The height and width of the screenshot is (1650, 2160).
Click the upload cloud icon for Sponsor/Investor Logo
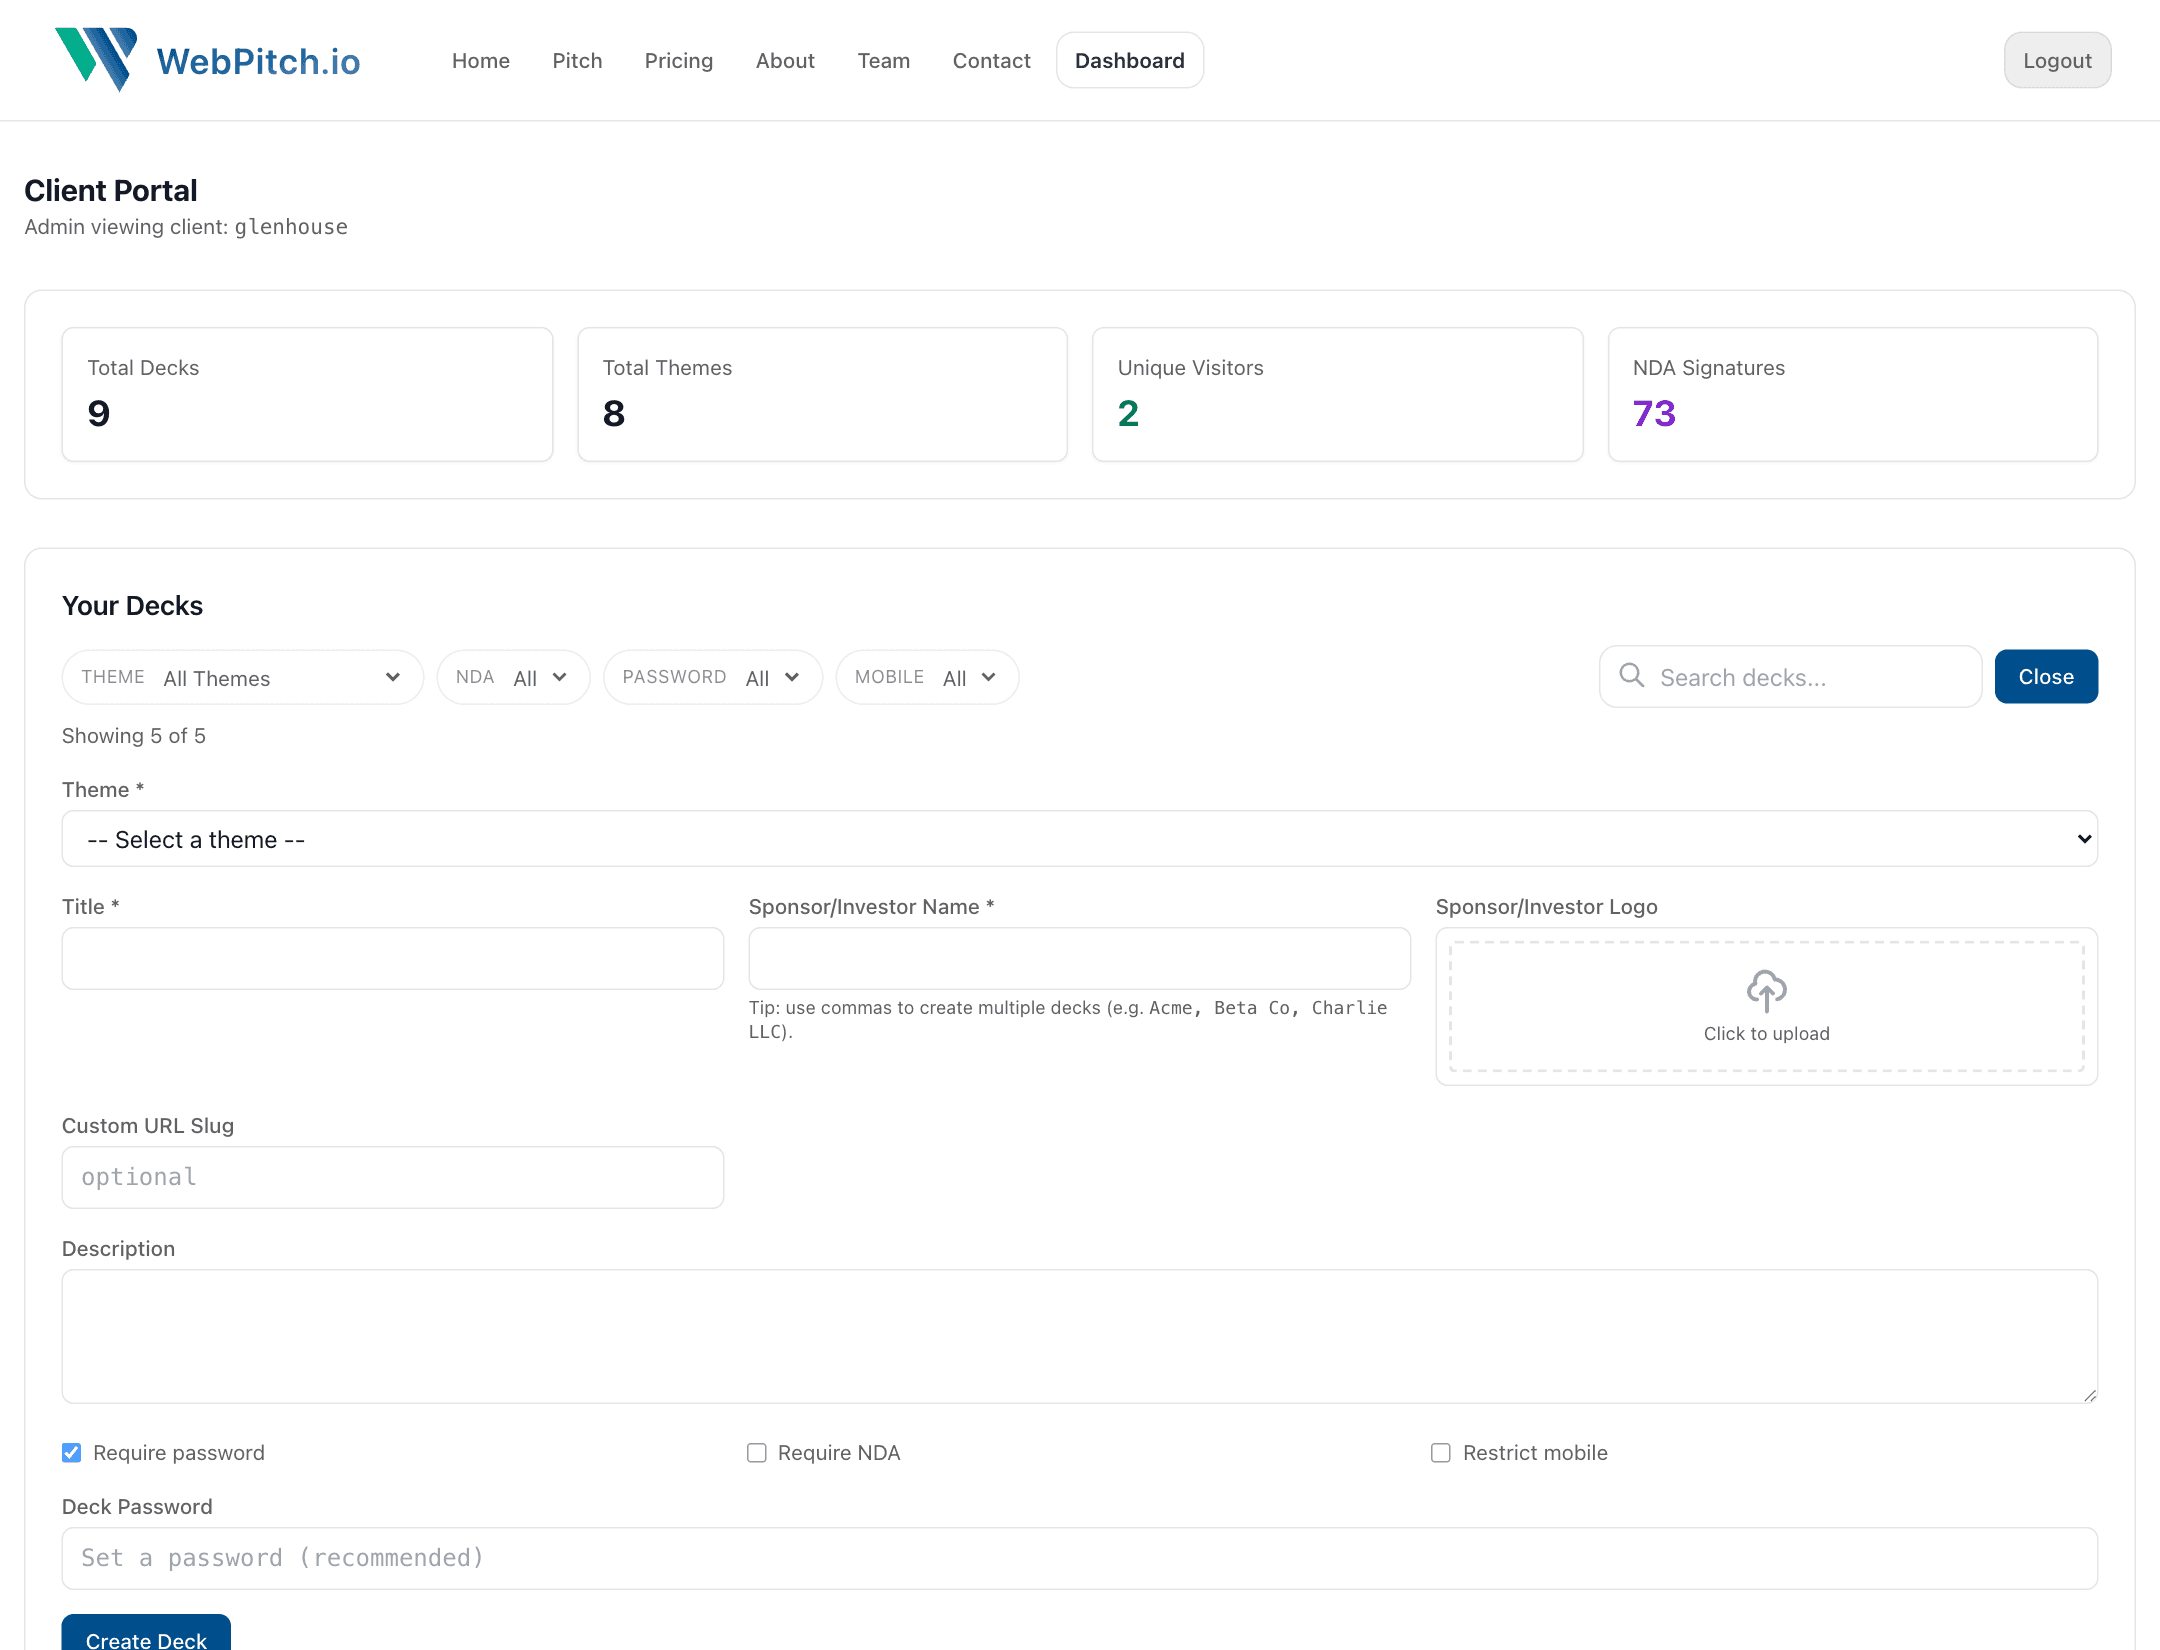point(1766,990)
